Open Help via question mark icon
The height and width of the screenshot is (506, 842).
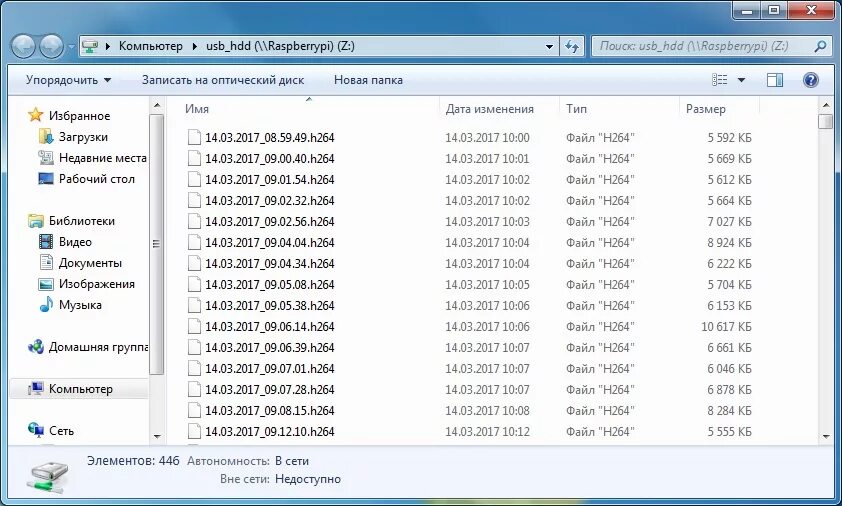point(811,80)
